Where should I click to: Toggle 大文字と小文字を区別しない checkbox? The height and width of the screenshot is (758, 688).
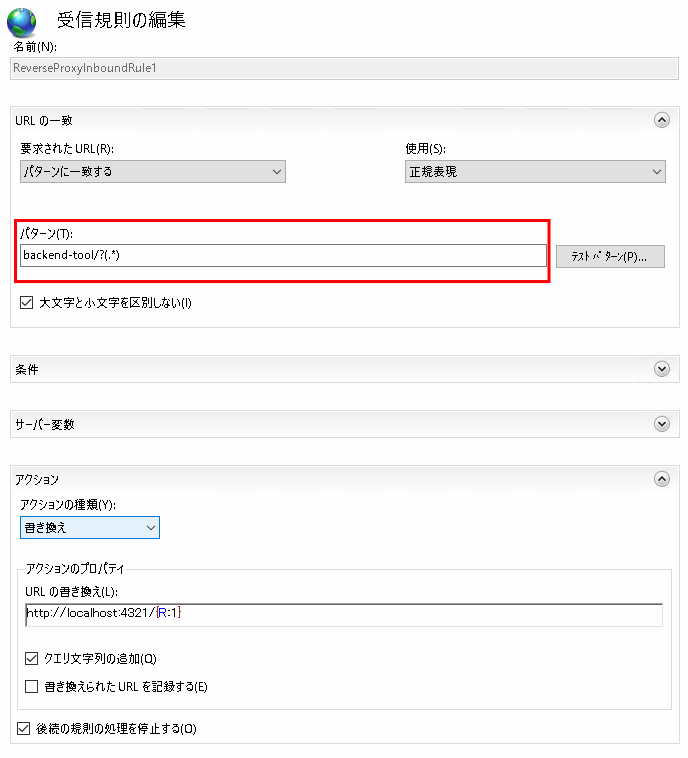(x=27, y=303)
